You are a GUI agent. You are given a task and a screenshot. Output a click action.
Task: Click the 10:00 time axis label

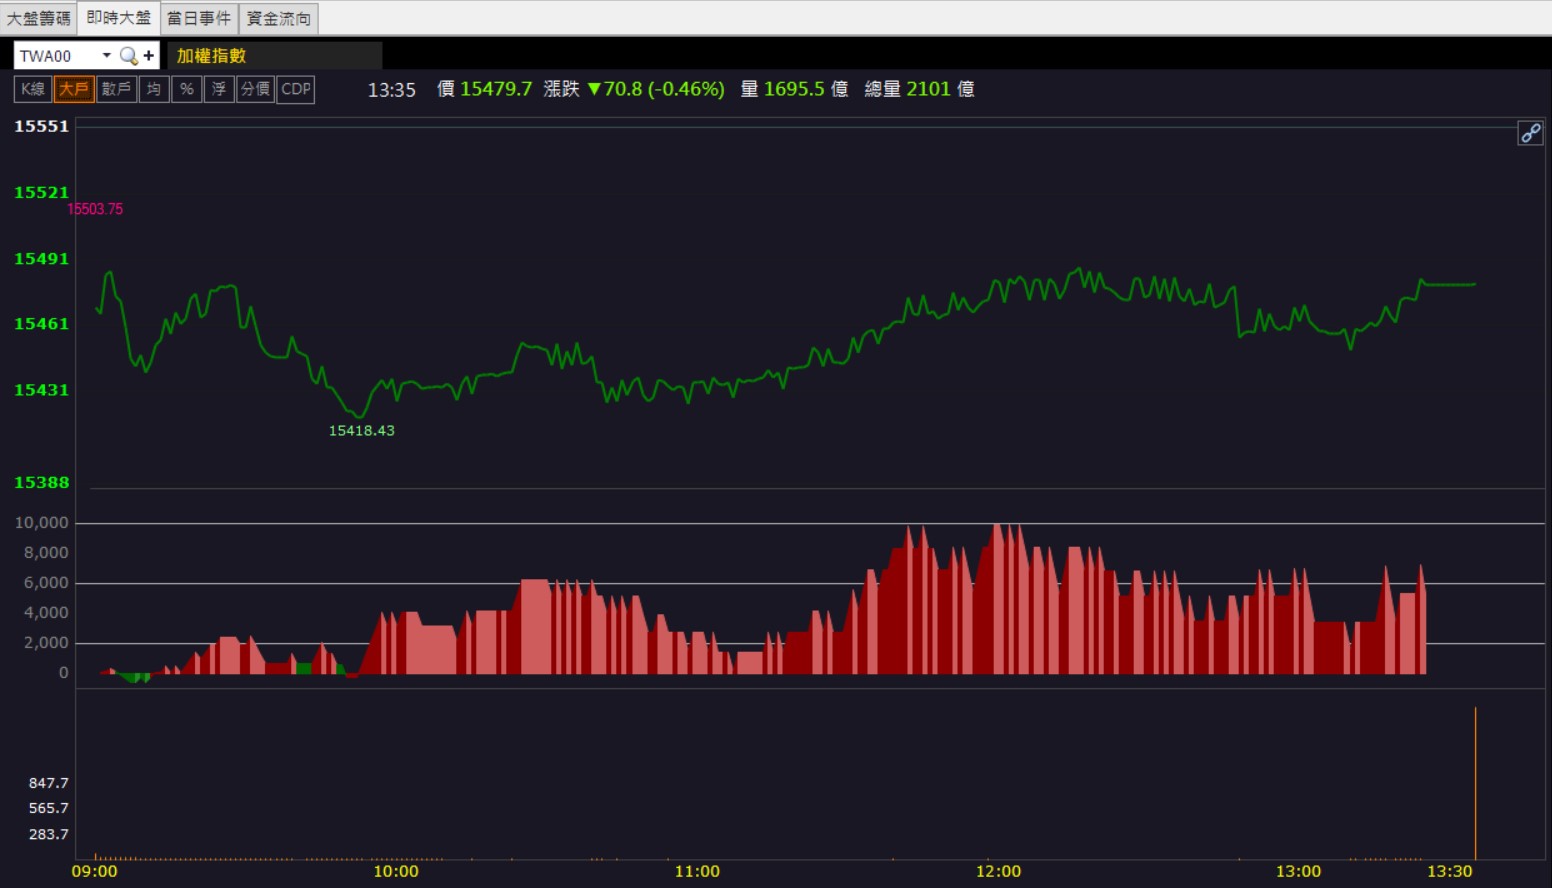(x=396, y=872)
